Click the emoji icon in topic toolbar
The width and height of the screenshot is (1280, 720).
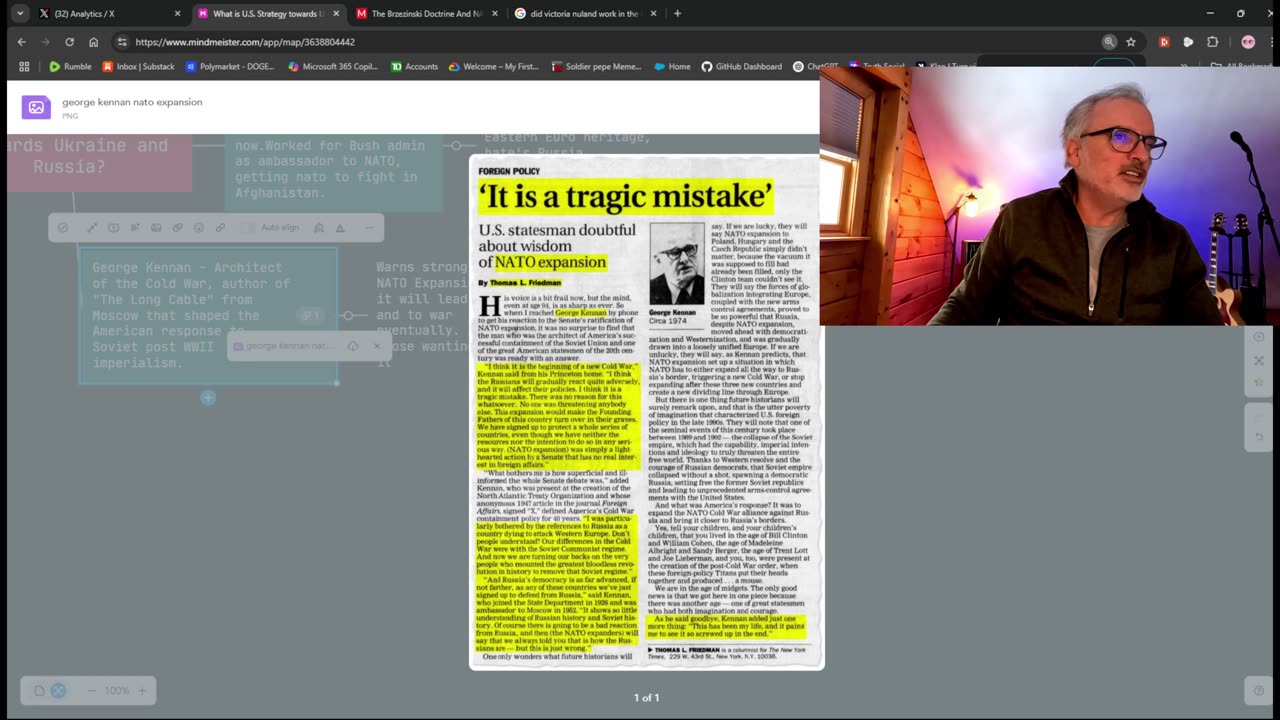(199, 228)
